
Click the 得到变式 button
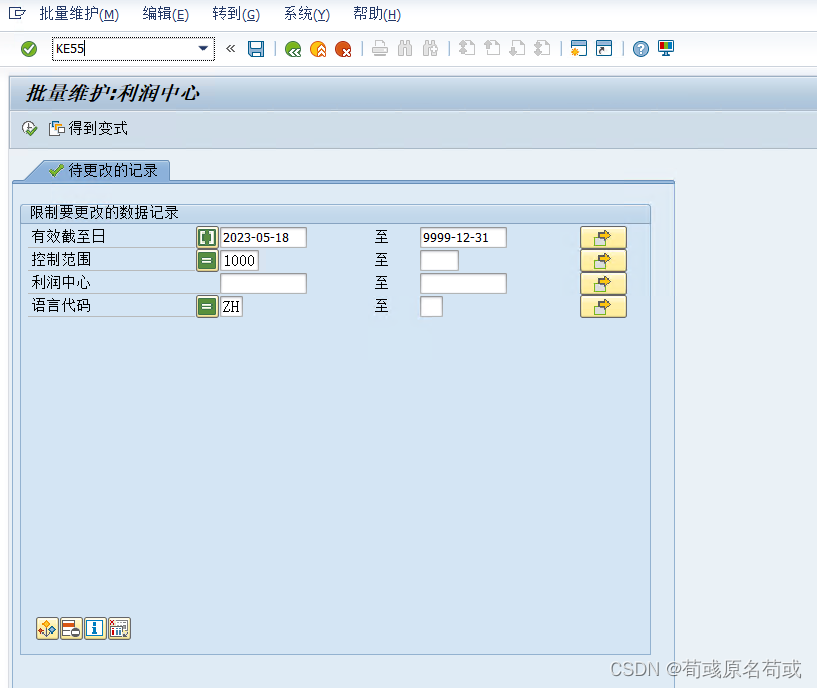[88, 128]
